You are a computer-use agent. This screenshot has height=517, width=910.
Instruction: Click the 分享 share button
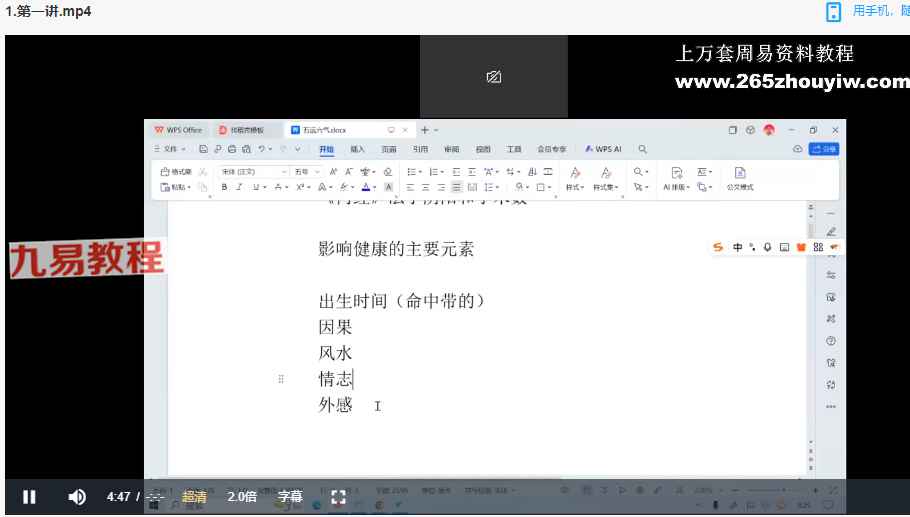click(x=824, y=149)
